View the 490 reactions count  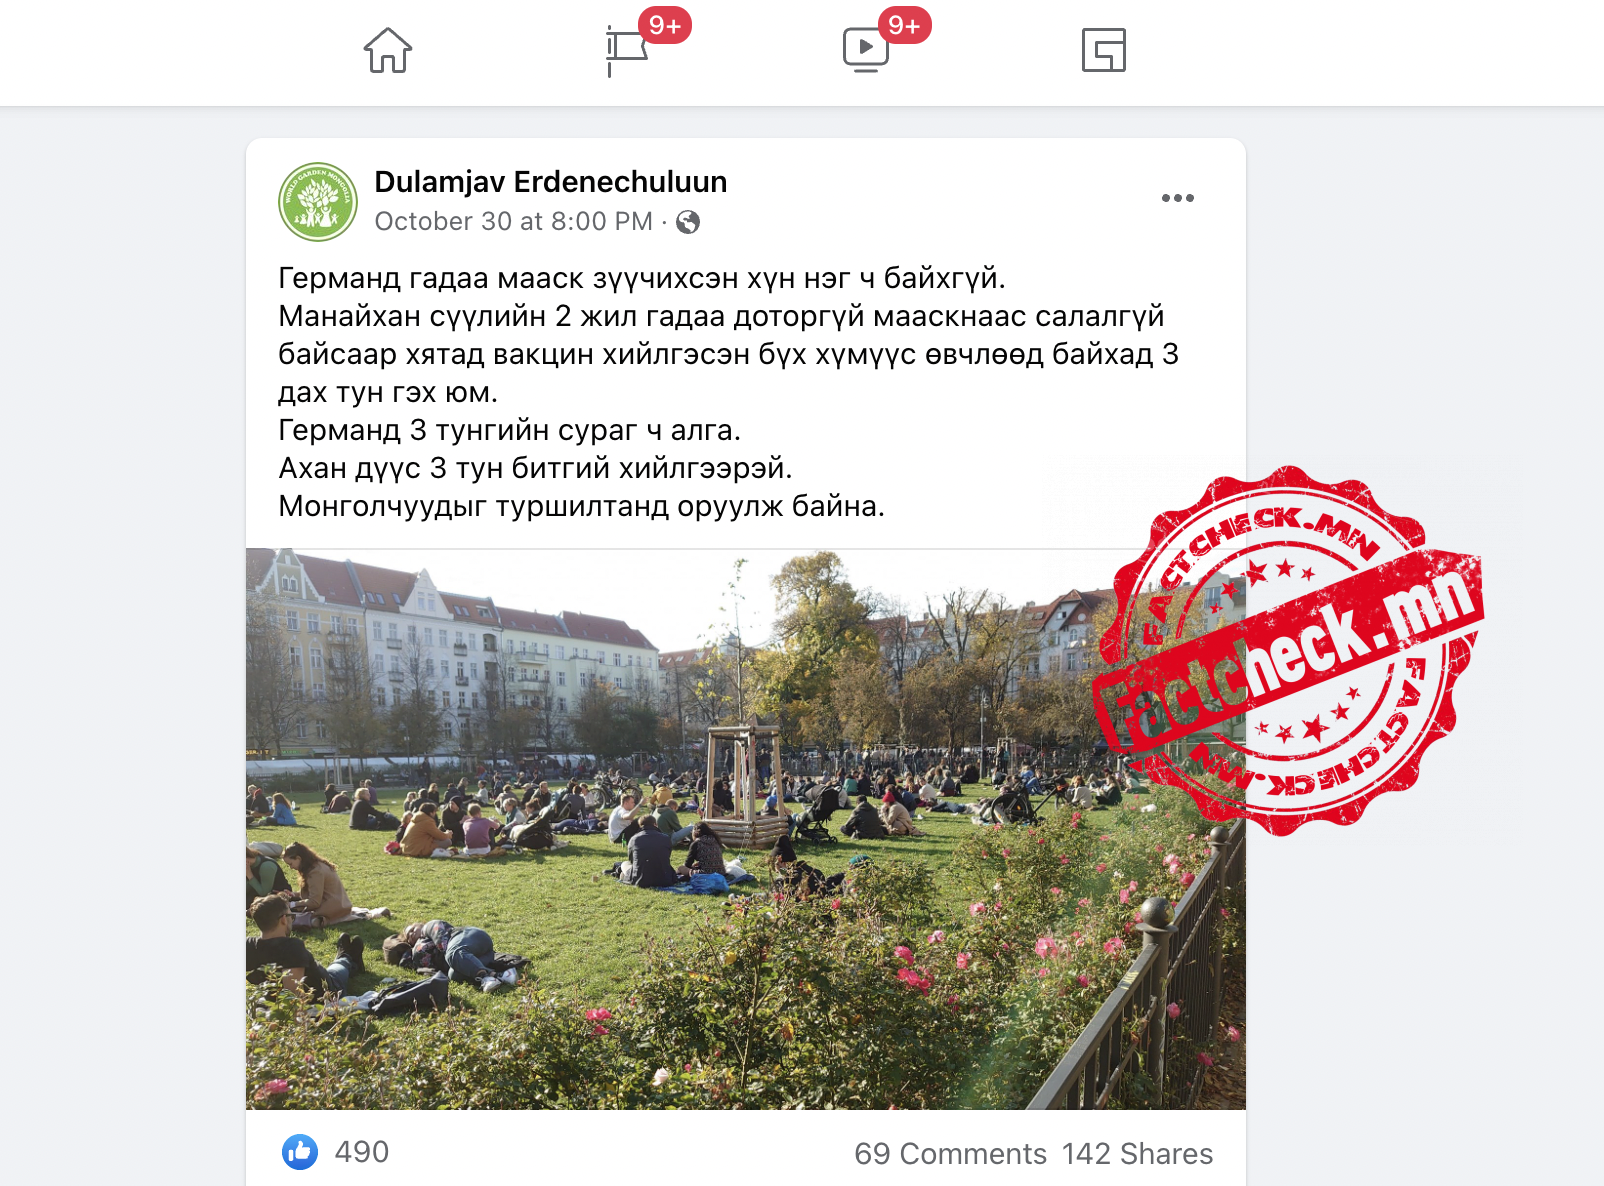click(x=361, y=1152)
